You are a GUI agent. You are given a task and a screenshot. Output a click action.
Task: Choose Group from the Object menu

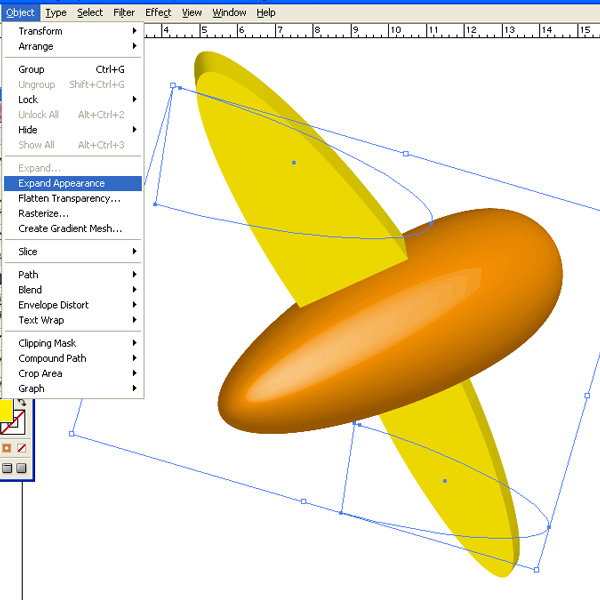73,69
